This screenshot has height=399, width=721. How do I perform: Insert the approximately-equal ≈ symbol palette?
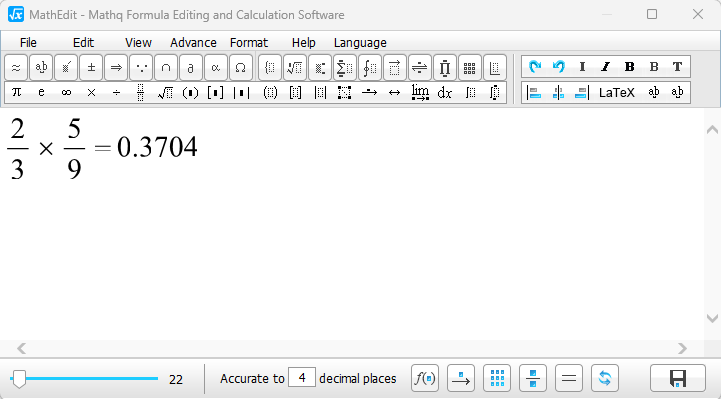(16, 68)
